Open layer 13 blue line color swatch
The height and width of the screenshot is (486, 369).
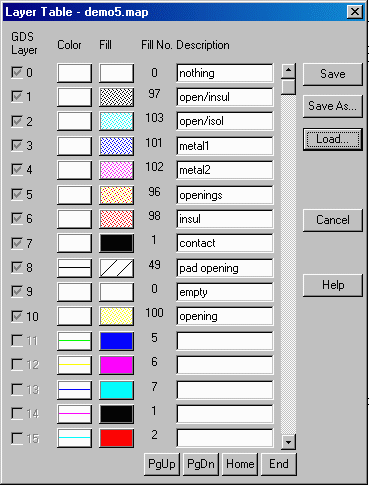[x=74, y=390]
